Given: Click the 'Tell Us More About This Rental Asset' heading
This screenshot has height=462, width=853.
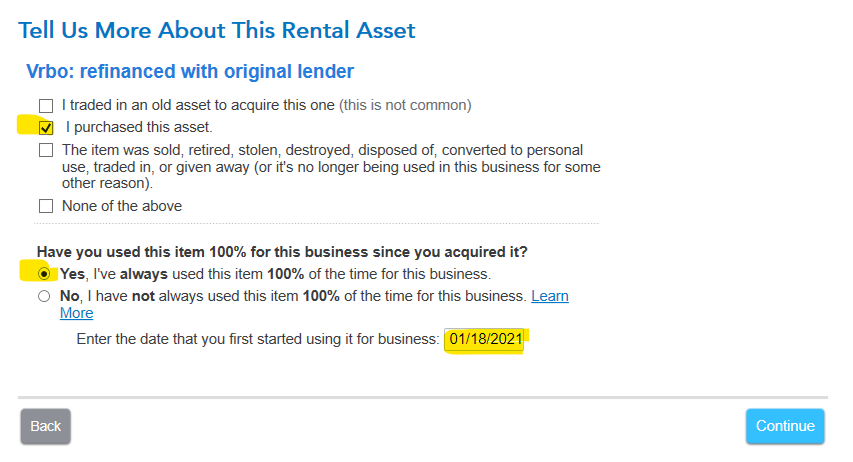Looking at the screenshot, I should click(217, 30).
